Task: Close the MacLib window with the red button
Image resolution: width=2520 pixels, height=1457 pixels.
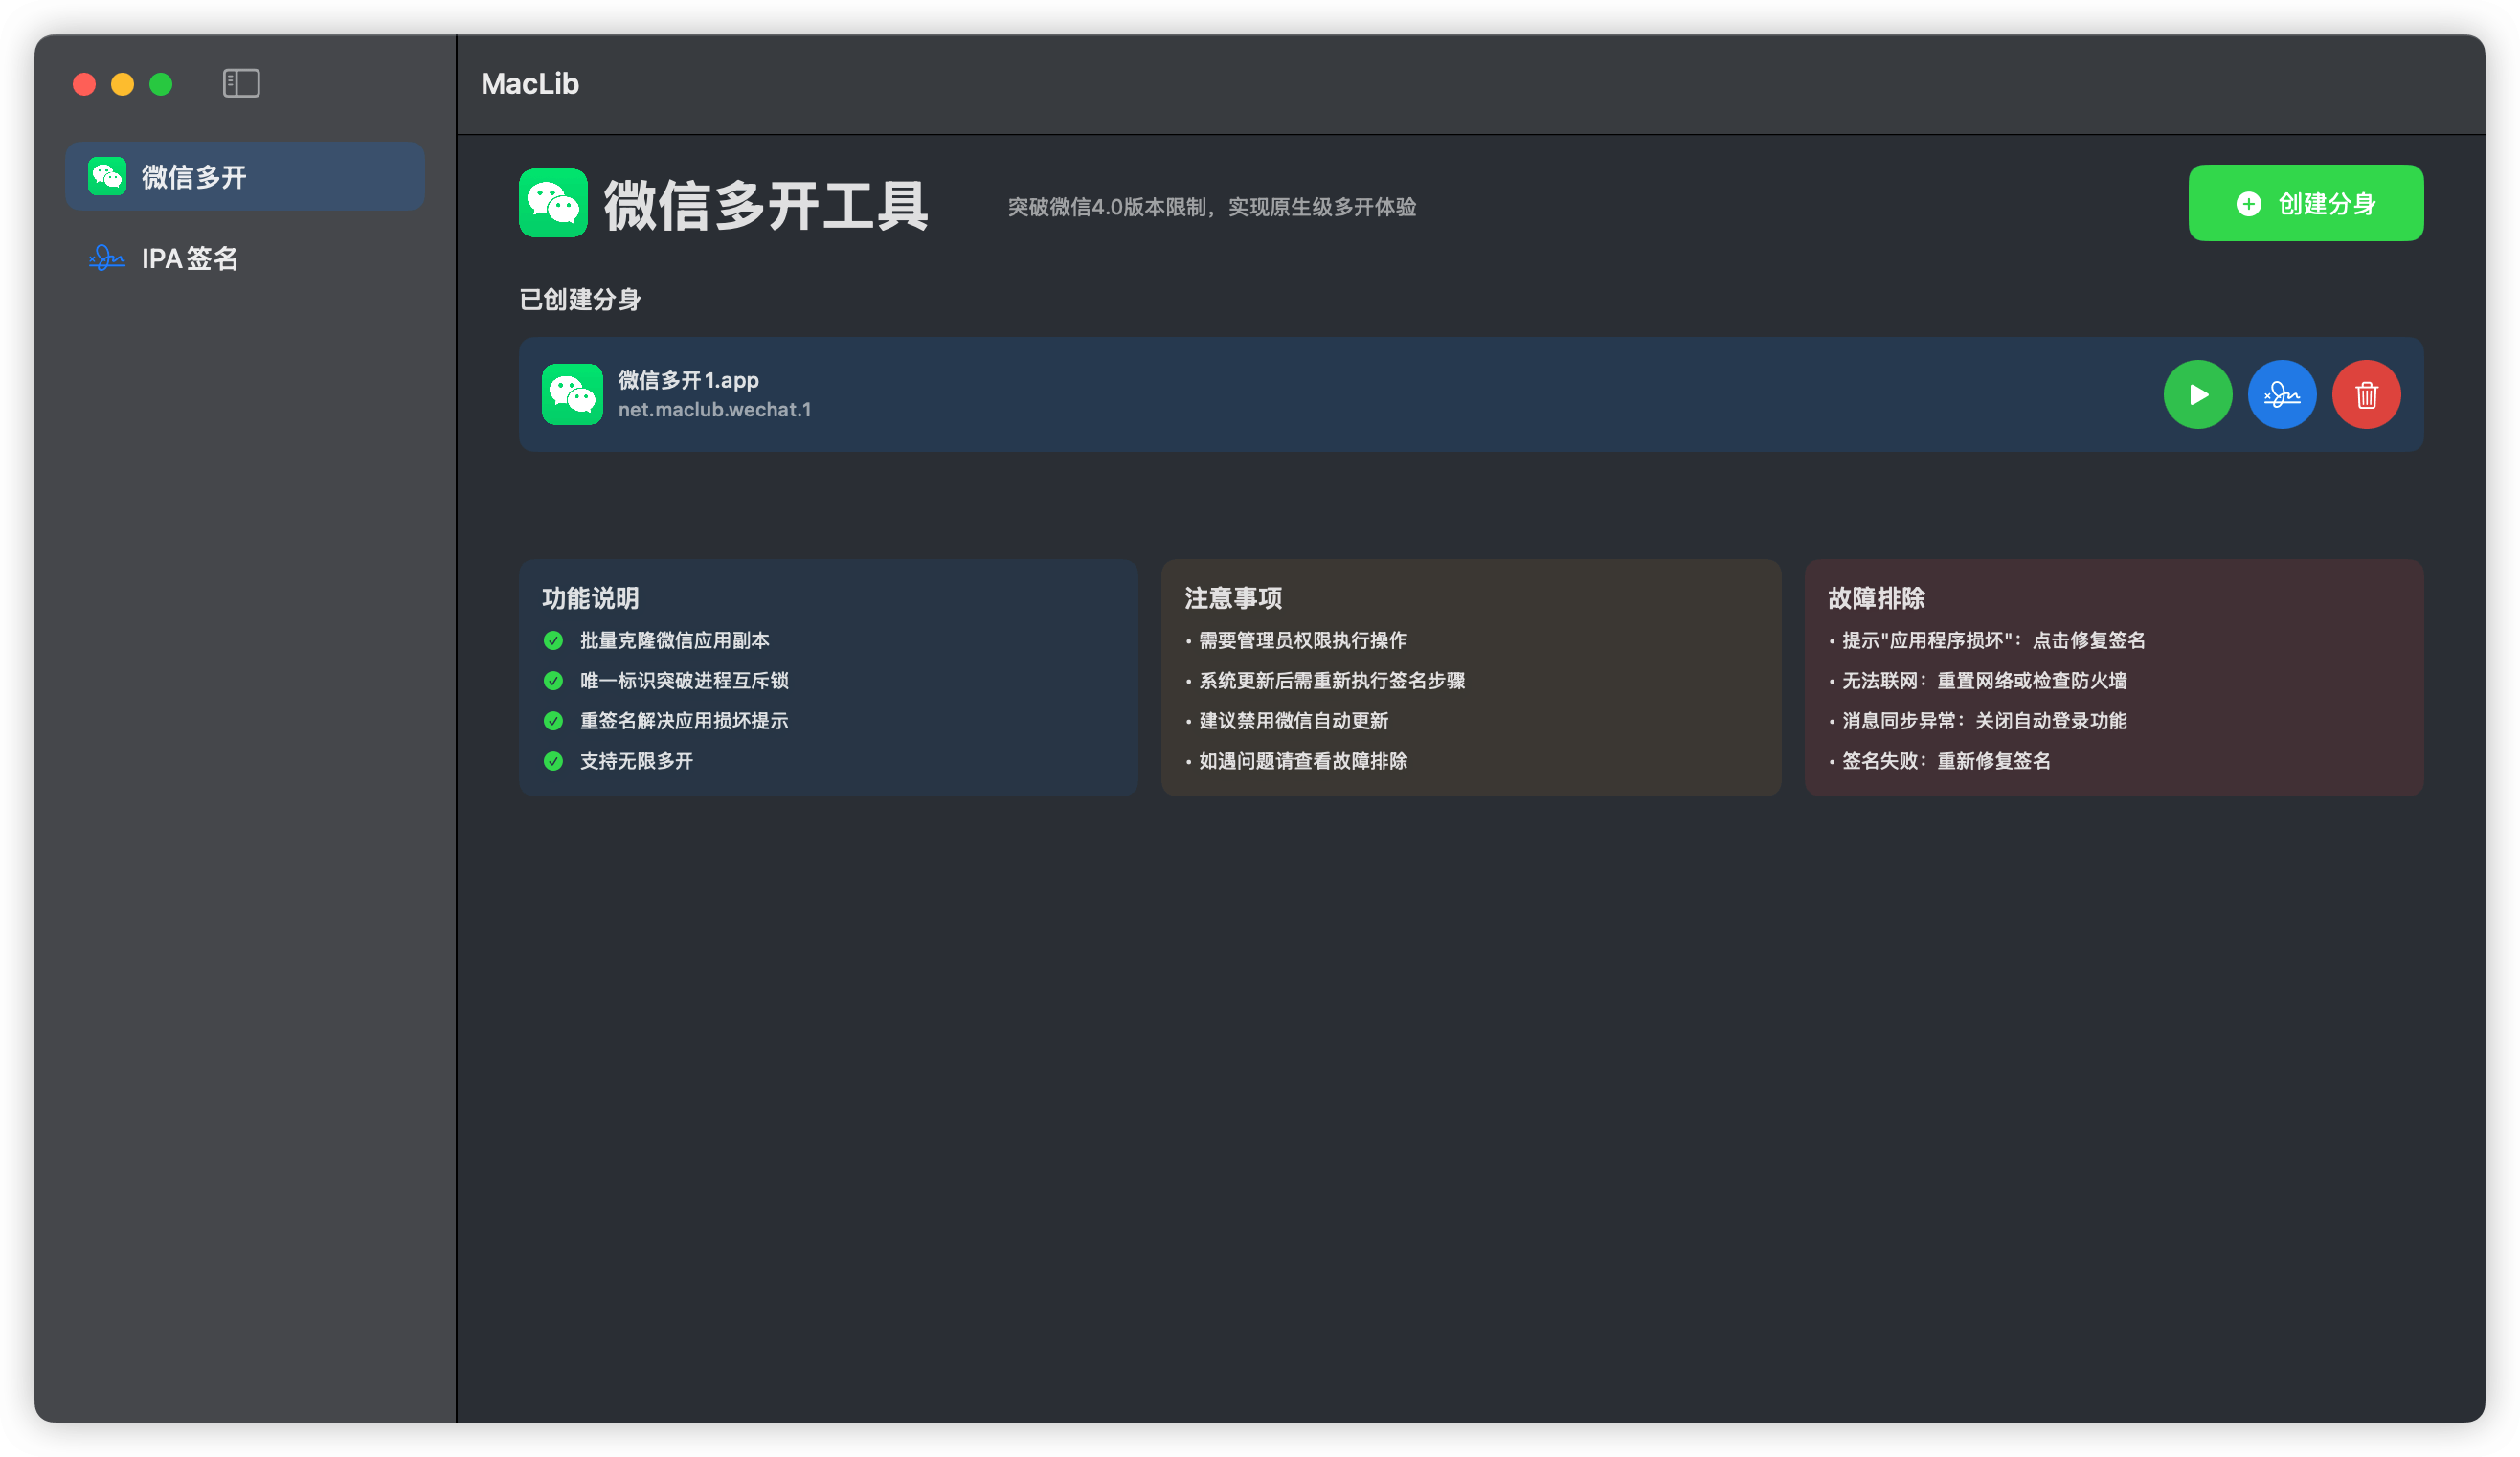Action: (x=84, y=84)
